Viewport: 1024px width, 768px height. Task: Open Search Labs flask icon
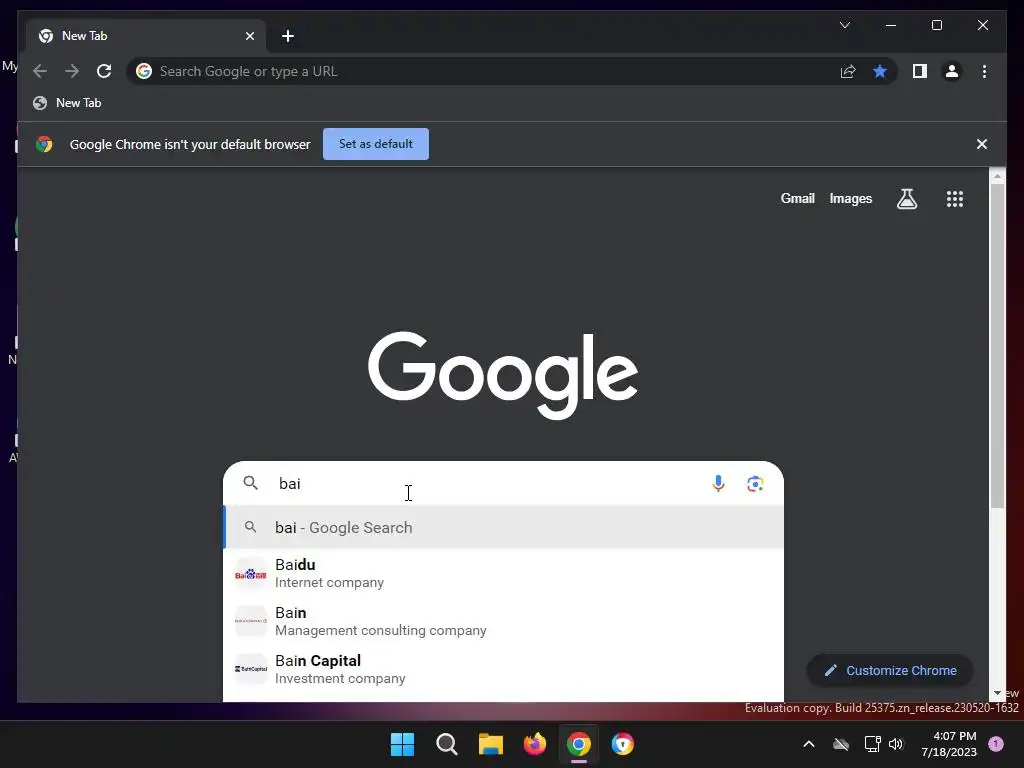pyautogui.click(x=906, y=199)
